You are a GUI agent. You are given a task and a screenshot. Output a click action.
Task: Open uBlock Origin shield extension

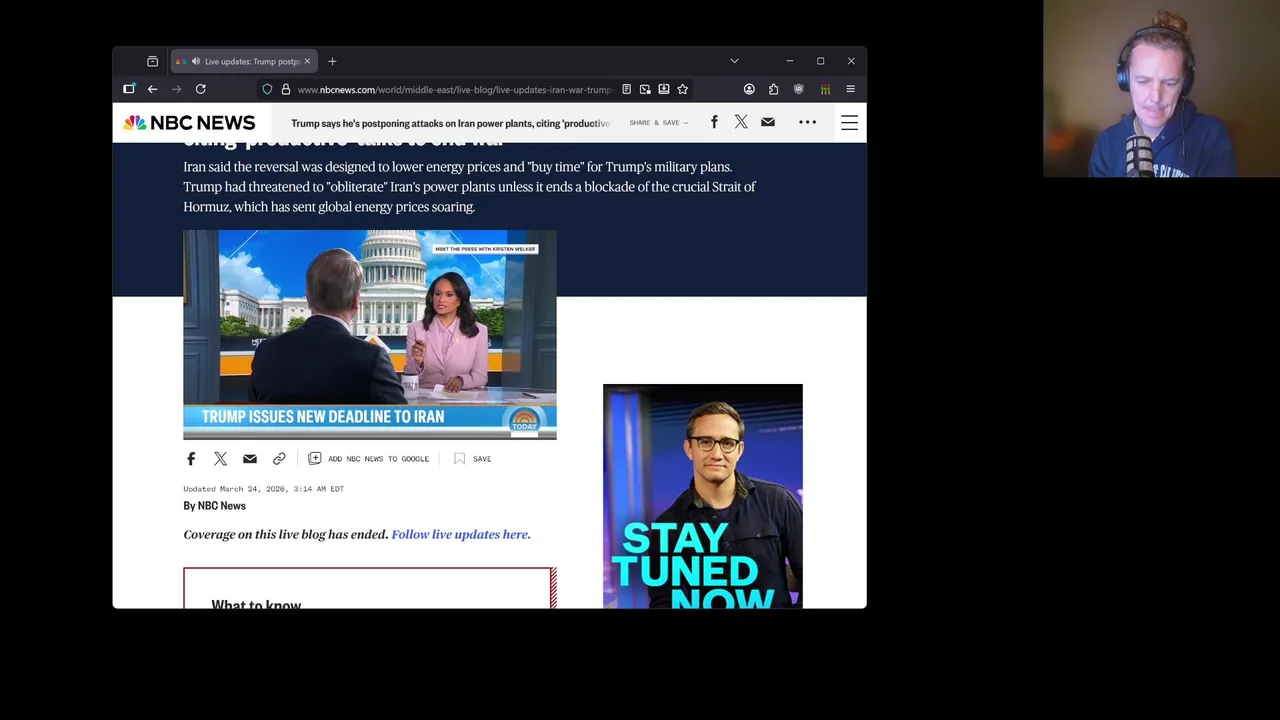pyautogui.click(x=798, y=89)
